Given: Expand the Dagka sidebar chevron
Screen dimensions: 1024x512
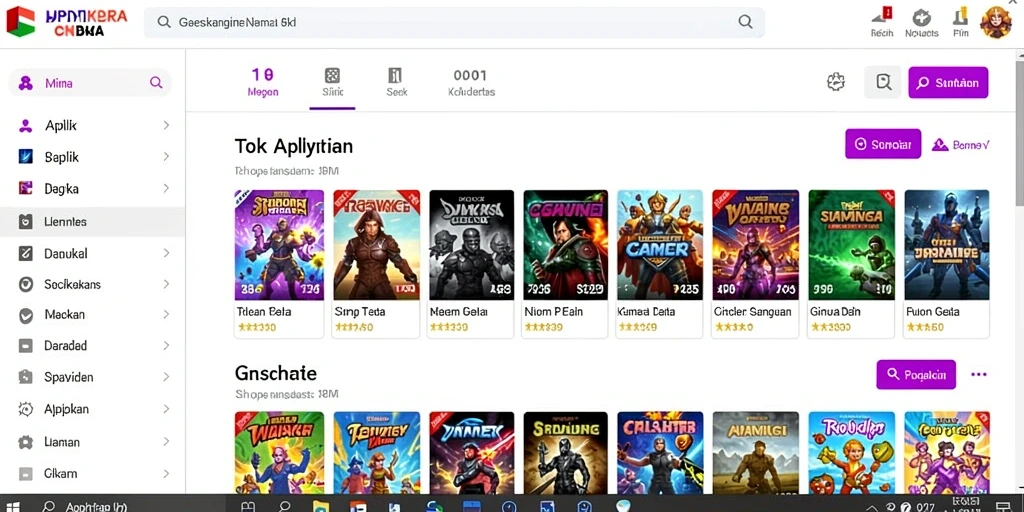Looking at the screenshot, I should pyautogui.click(x=166, y=189).
